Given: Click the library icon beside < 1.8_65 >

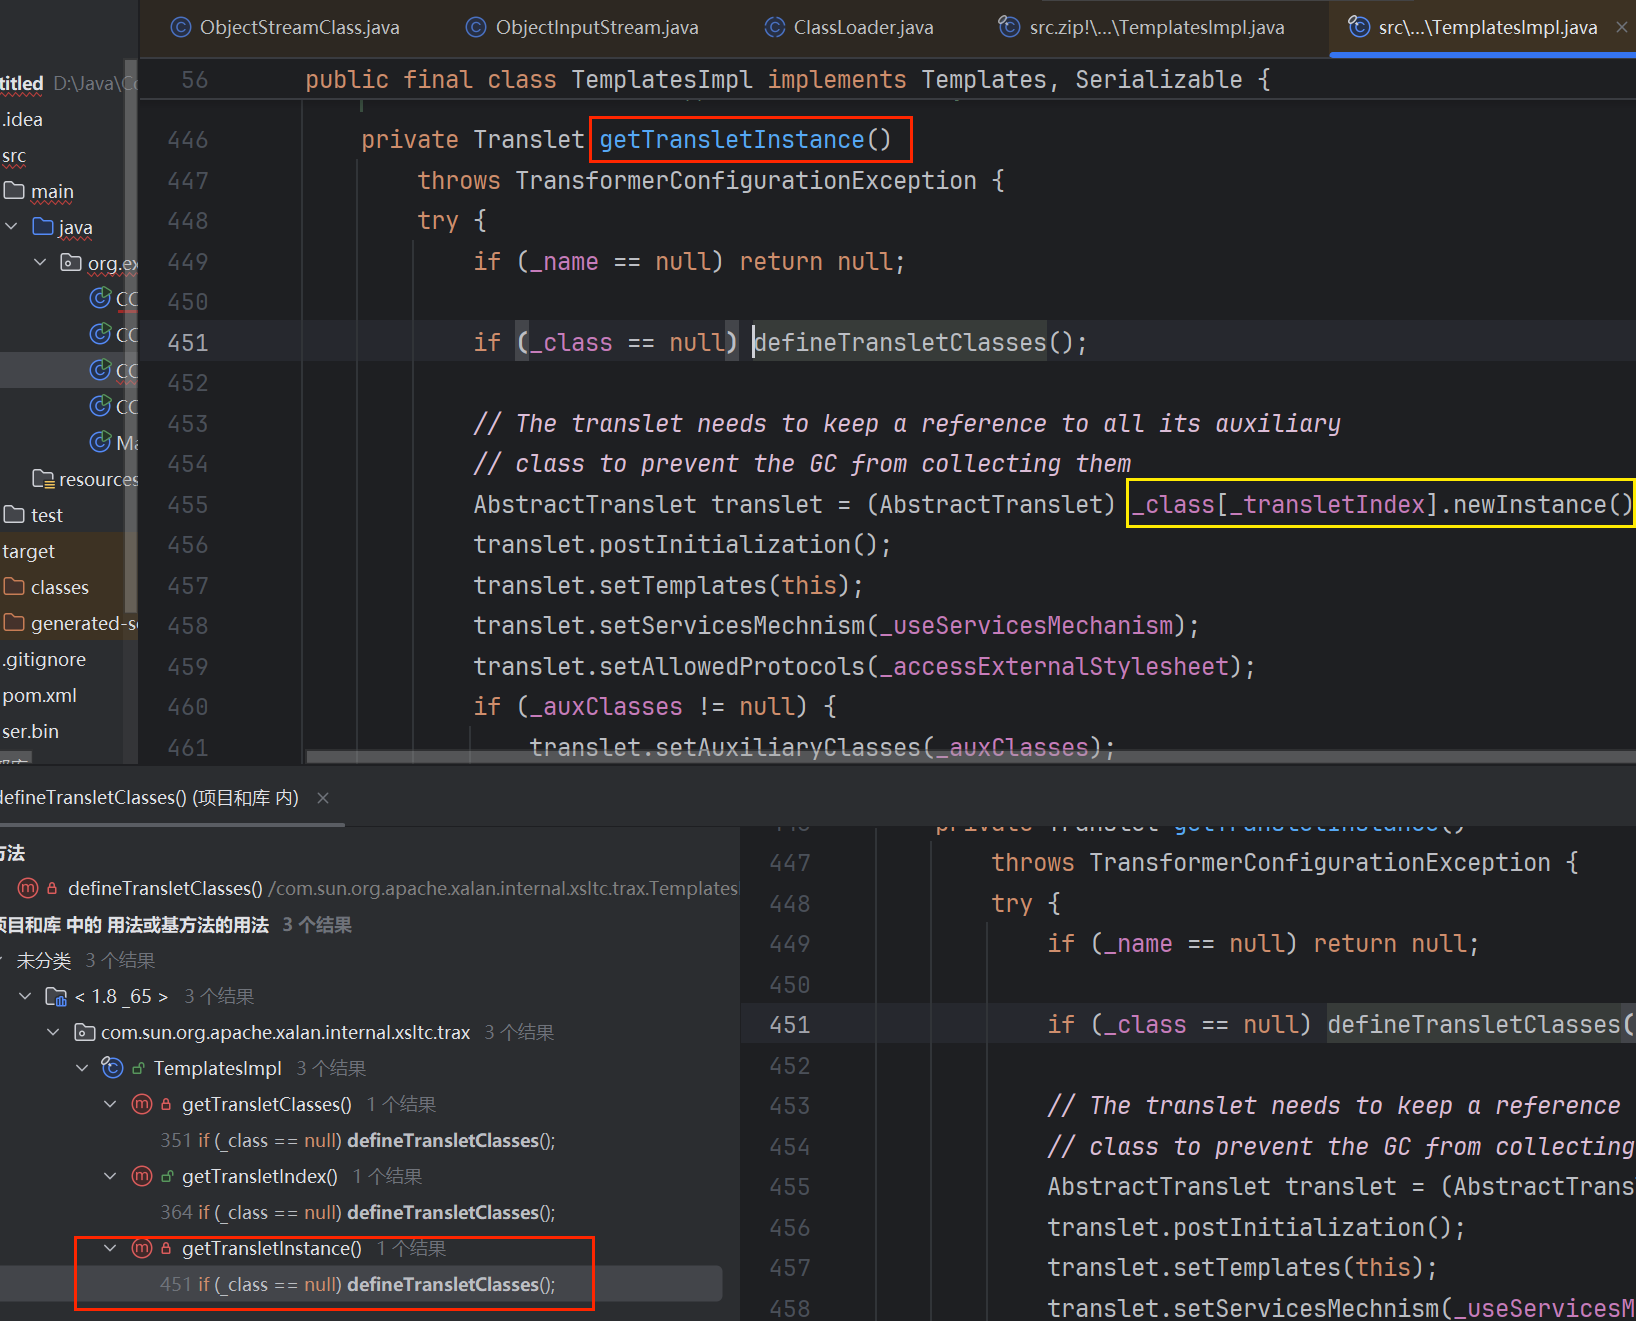Looking at the screenshot, I should 56,996.
